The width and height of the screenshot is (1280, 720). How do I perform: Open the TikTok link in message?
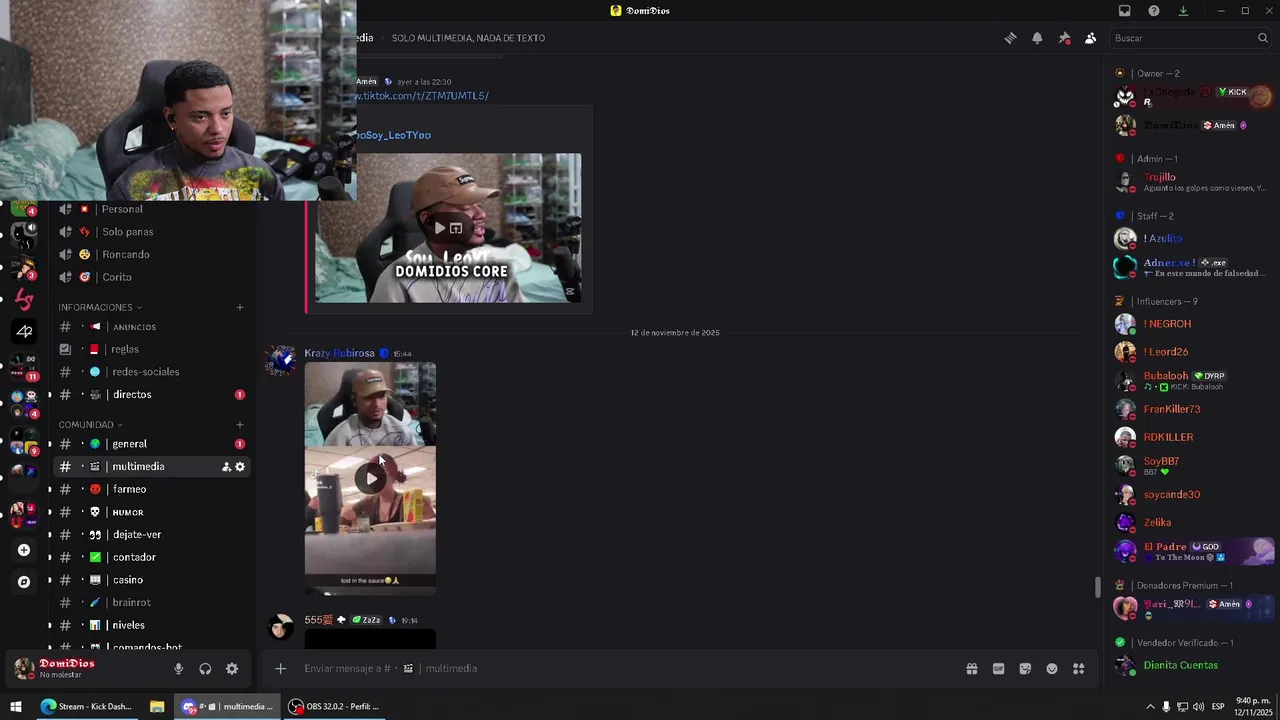click(422, 96)
